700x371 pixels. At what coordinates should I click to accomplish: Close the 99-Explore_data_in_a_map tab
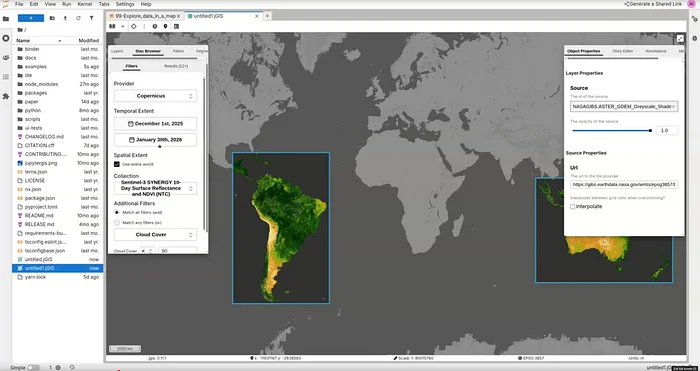pyautogui.click(x=179, y=16)
